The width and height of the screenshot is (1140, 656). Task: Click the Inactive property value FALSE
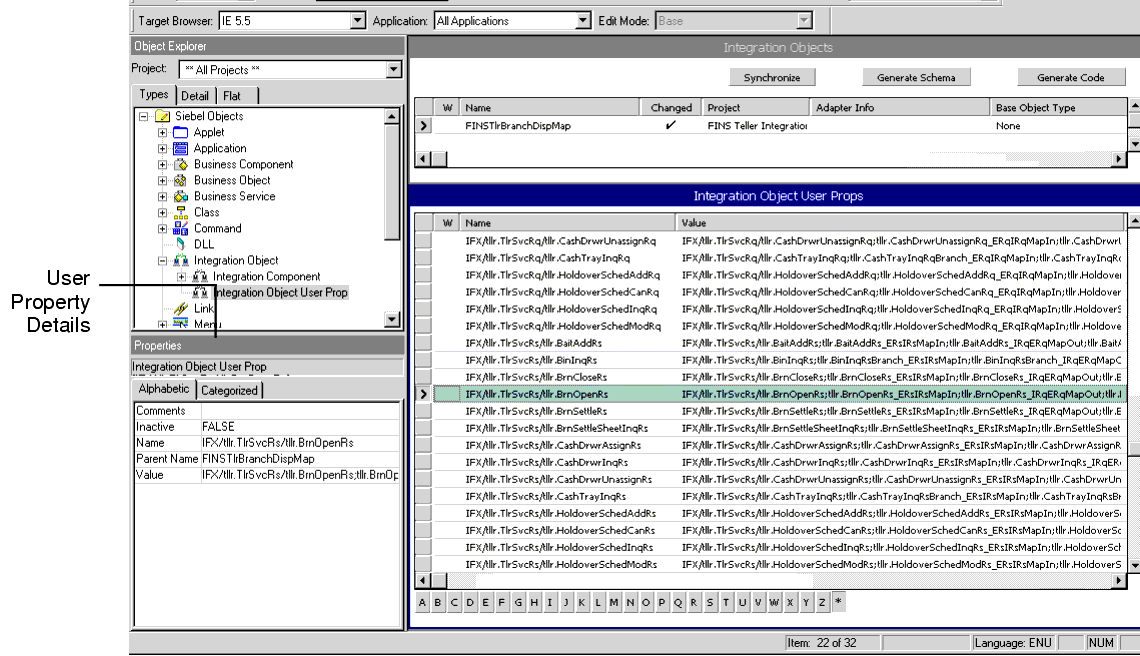click(300, 427)
